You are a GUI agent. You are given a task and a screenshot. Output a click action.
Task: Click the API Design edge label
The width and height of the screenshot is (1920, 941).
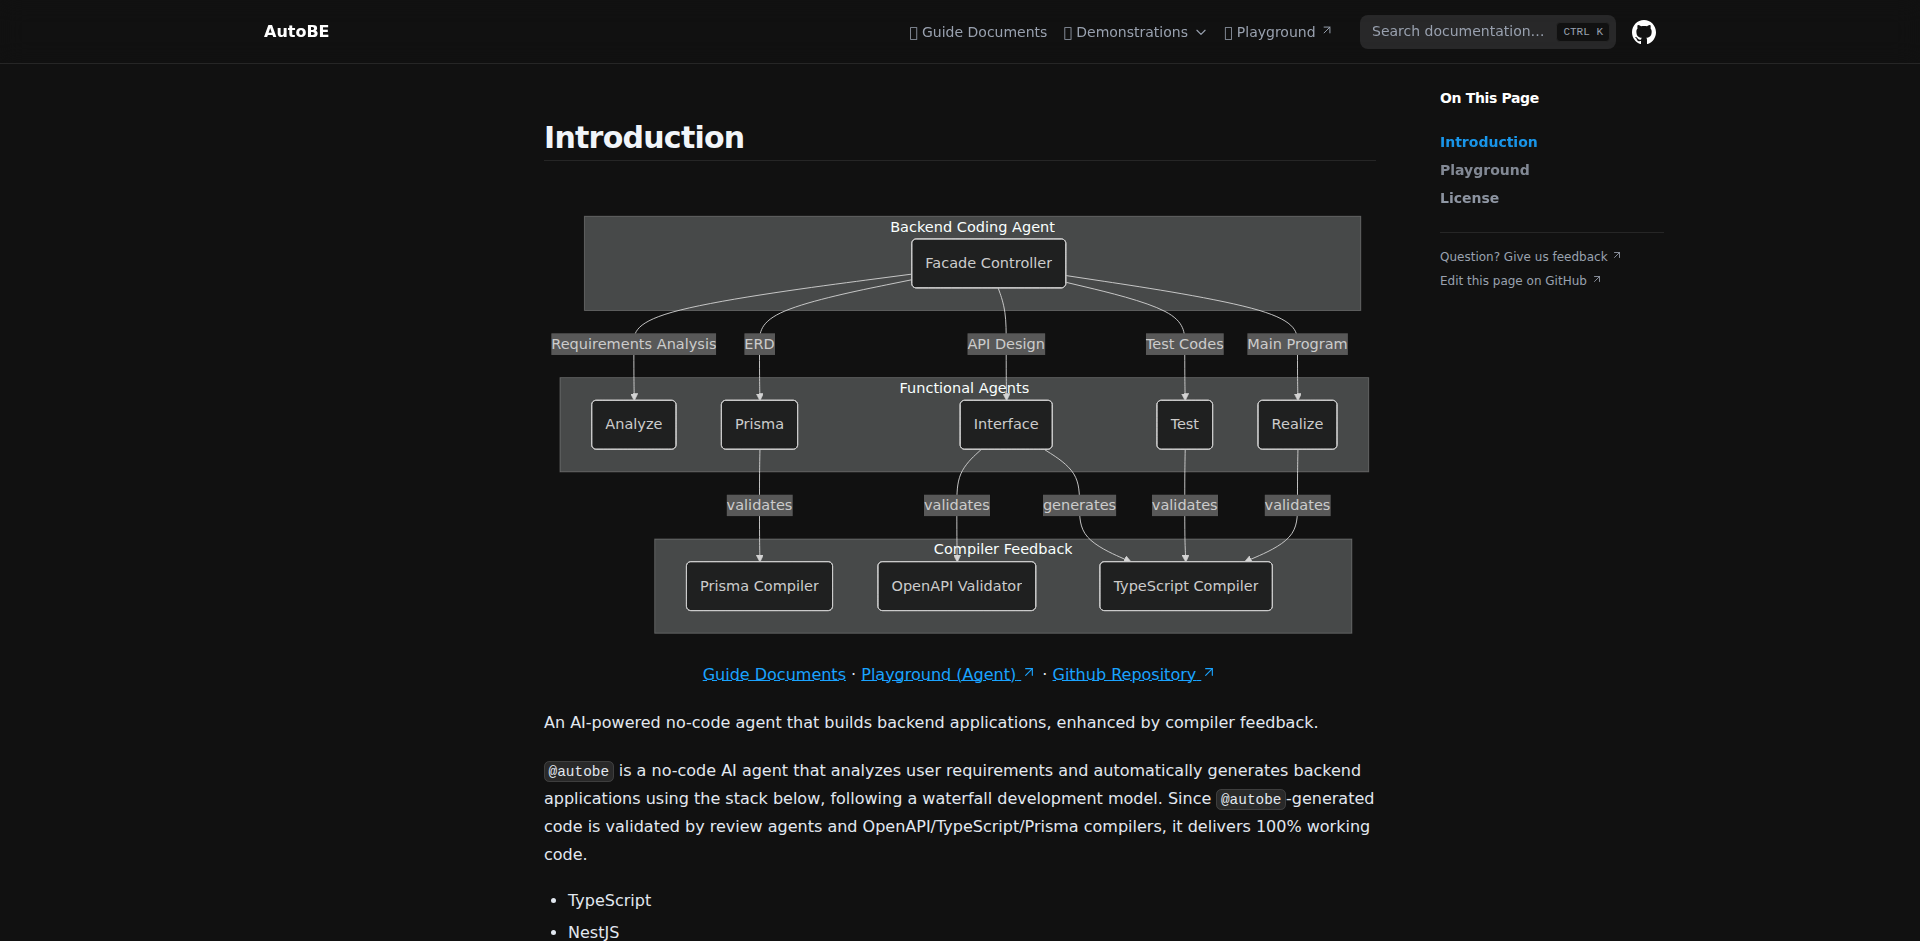(x=1006, y=344)
